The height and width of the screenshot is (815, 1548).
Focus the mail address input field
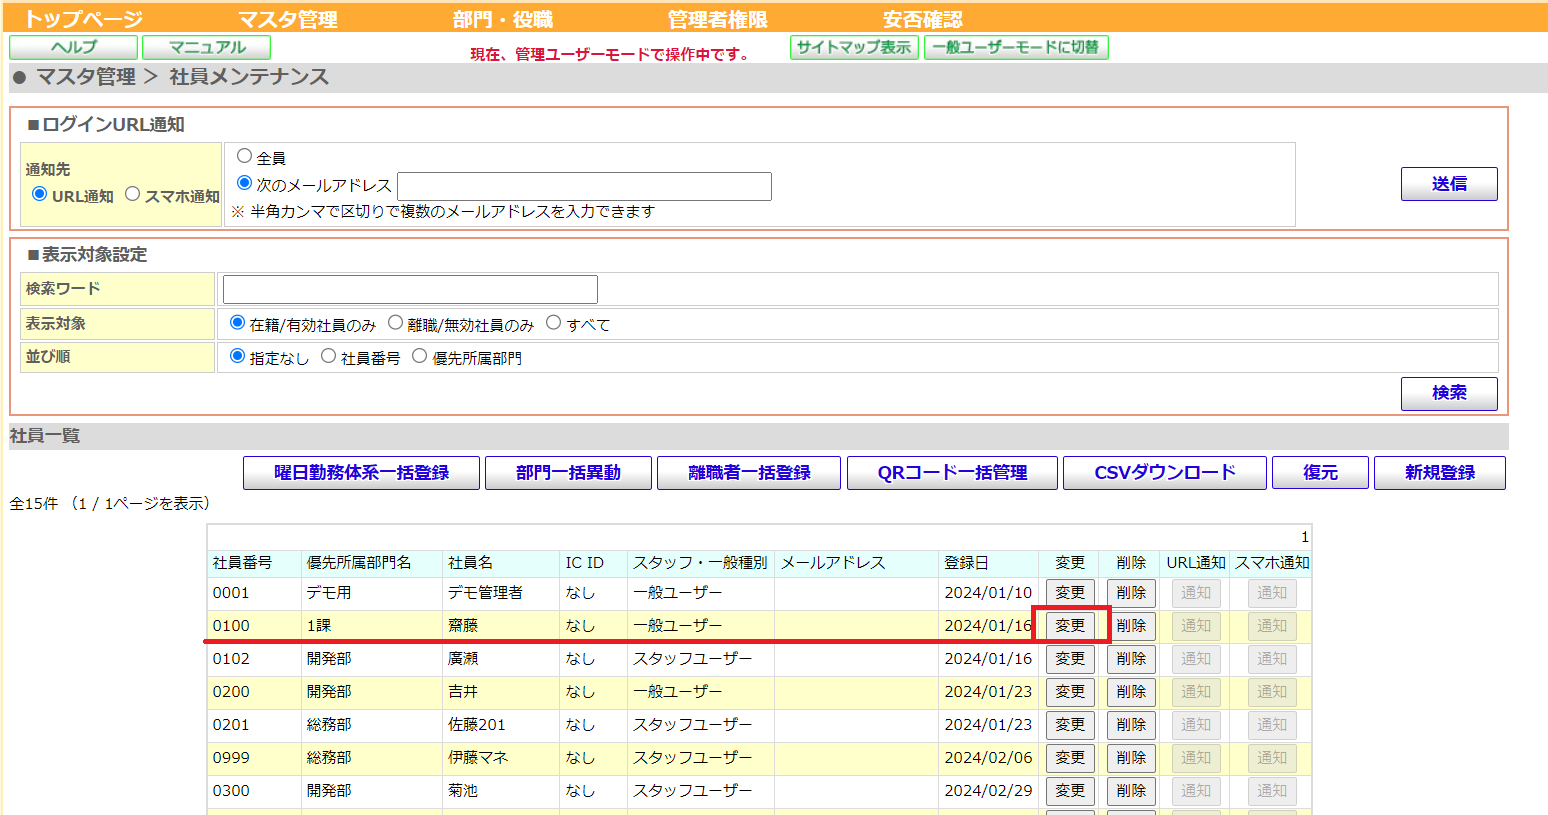pos(584,186)
